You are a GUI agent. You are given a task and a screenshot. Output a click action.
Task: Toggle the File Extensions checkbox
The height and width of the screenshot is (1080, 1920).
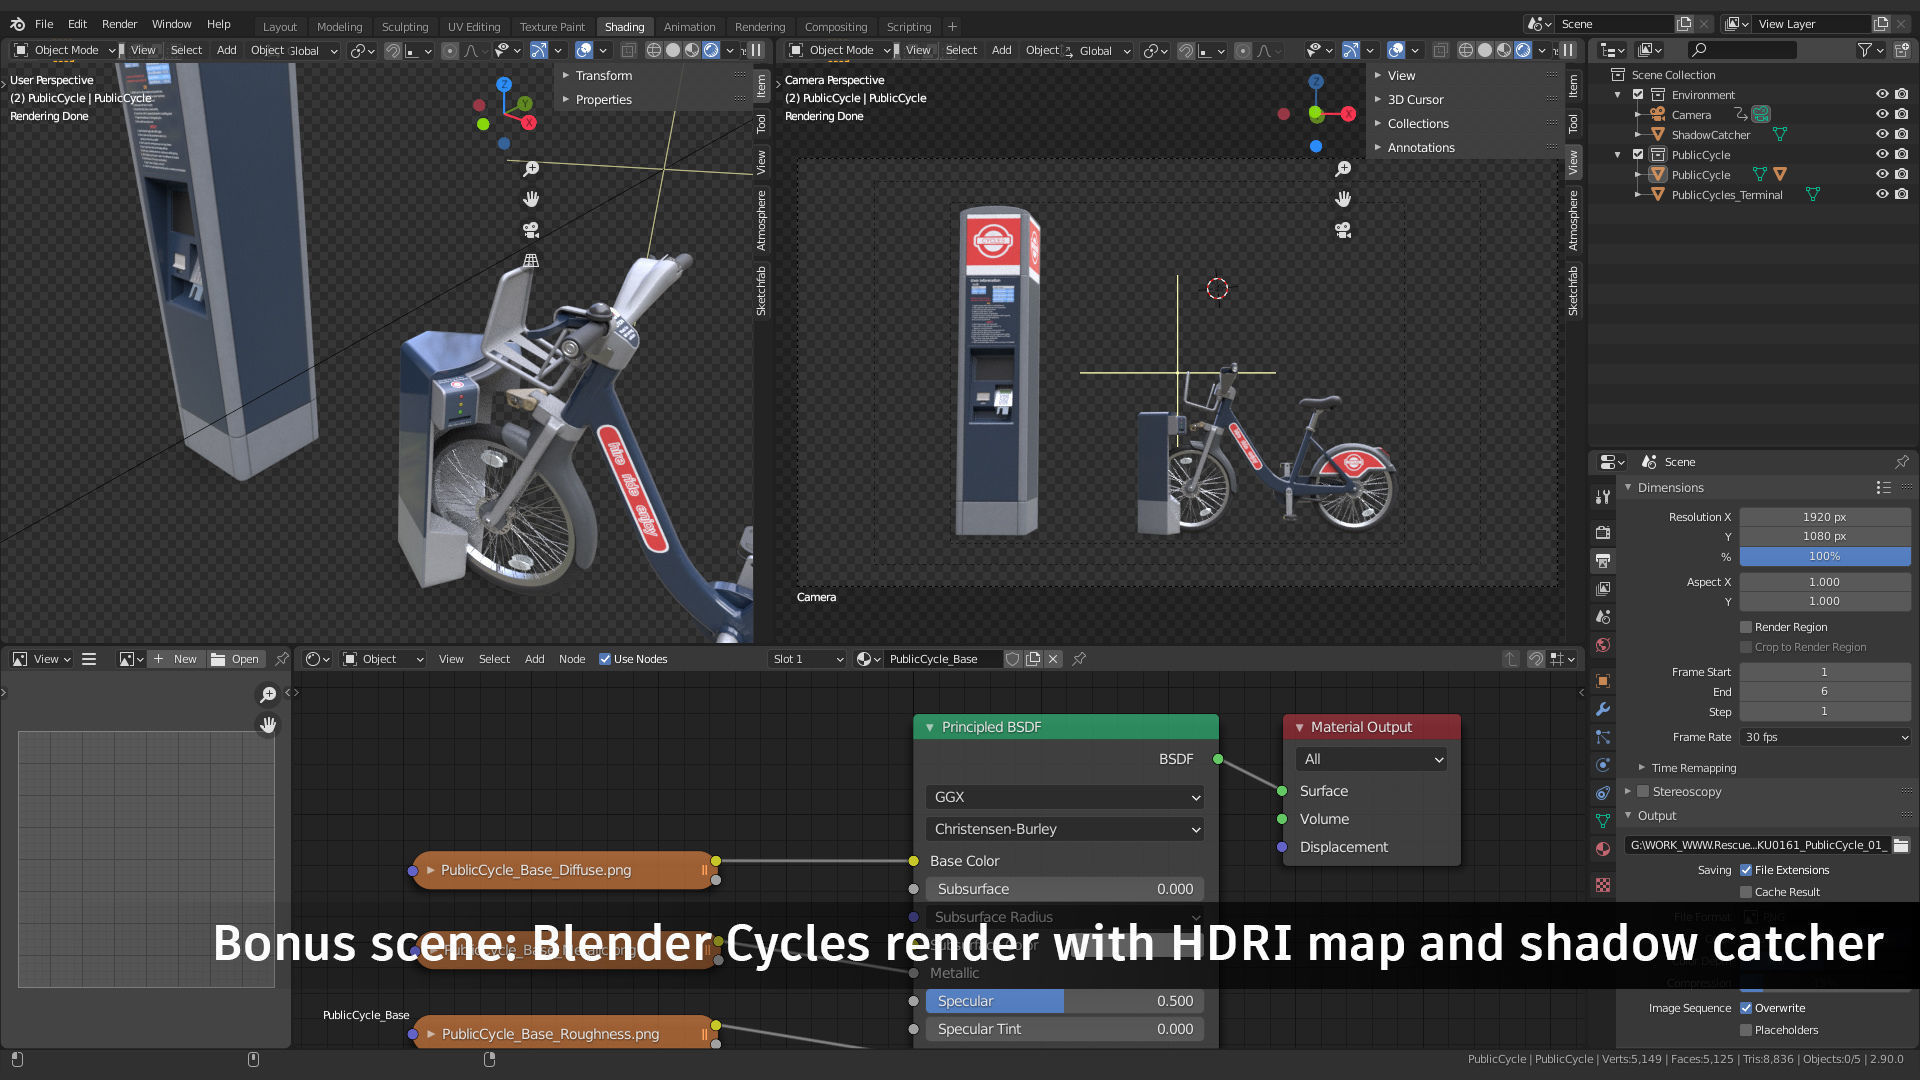pos(1746,870)
